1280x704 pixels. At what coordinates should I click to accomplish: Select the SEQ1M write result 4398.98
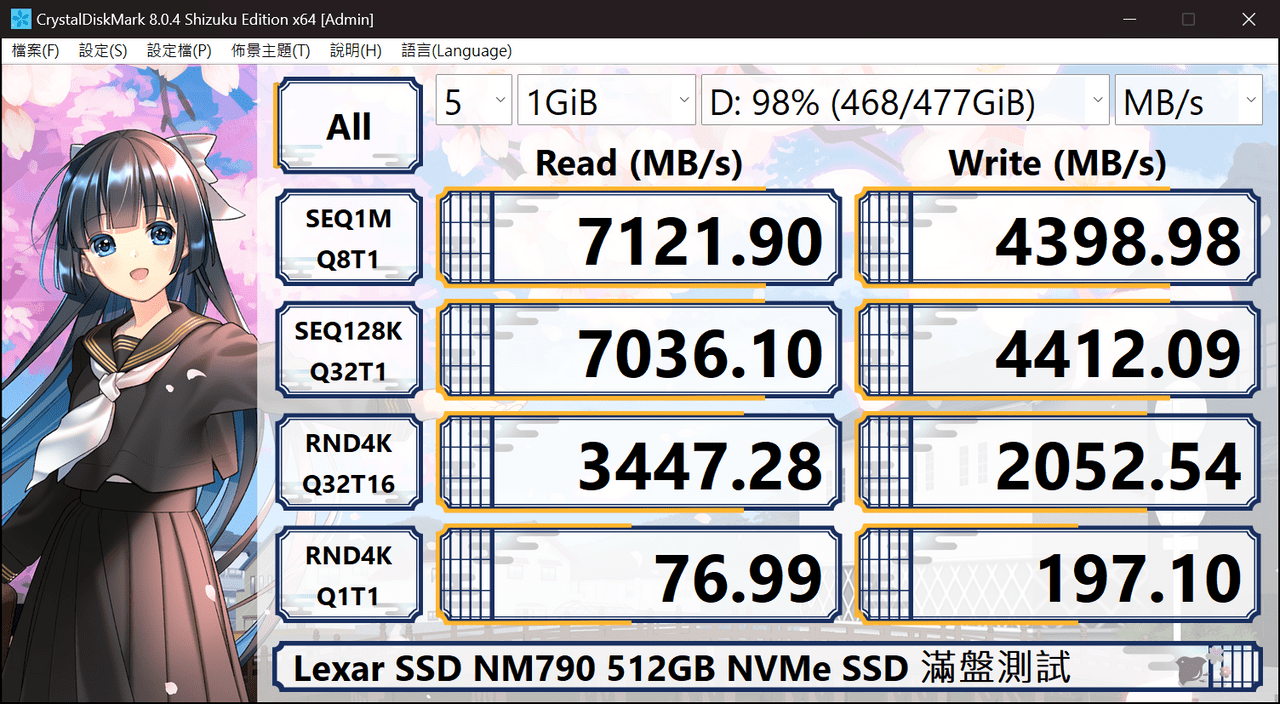(x=1058, y=238)
